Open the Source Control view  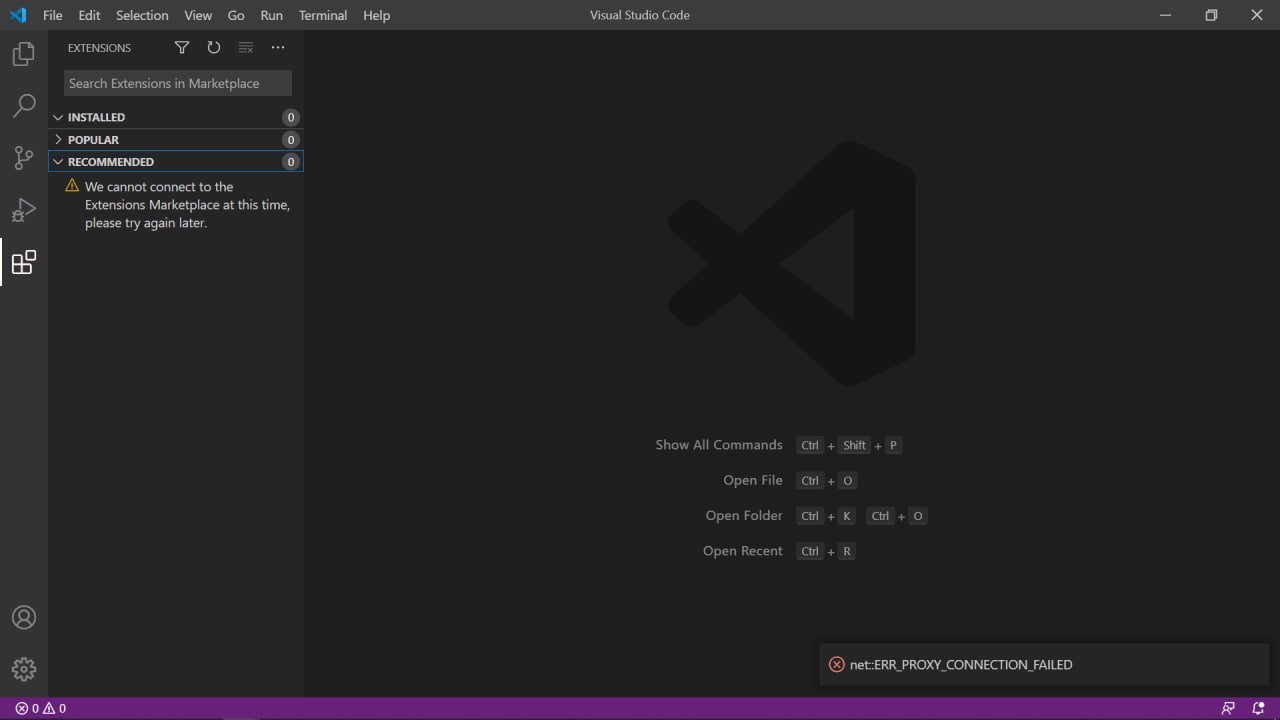click(23, 158)
